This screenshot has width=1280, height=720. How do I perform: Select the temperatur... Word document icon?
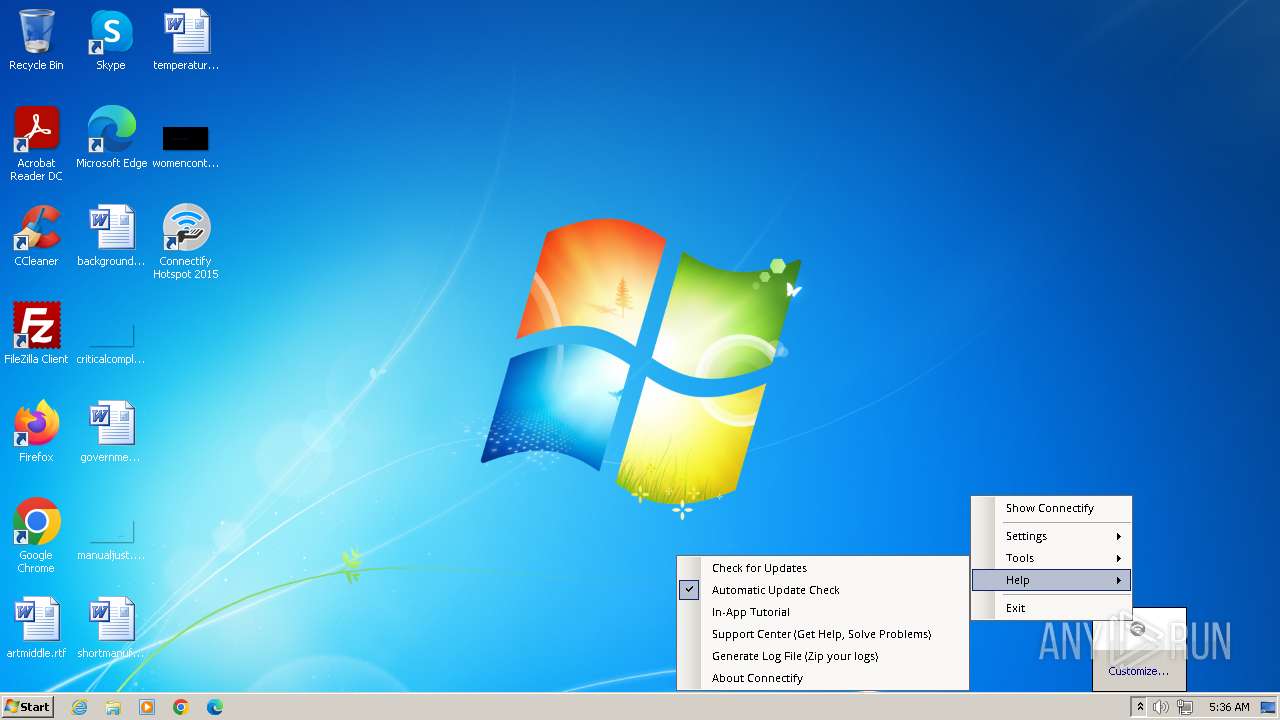186,40
